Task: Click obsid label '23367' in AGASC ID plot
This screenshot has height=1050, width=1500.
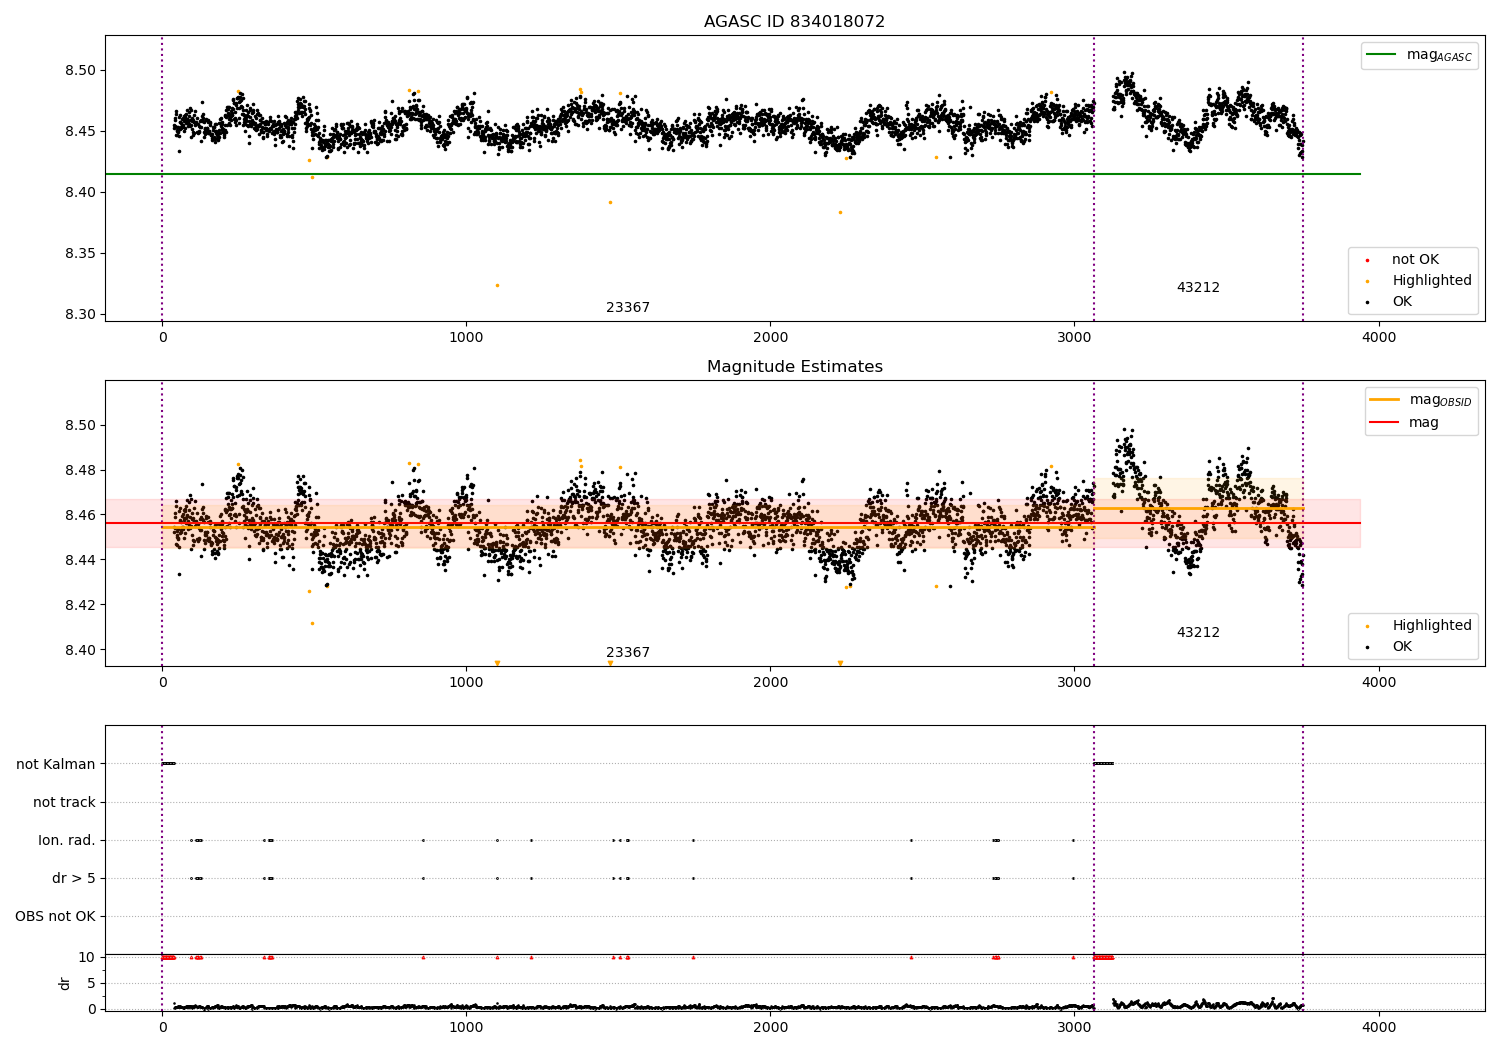Action: [628, 308]
